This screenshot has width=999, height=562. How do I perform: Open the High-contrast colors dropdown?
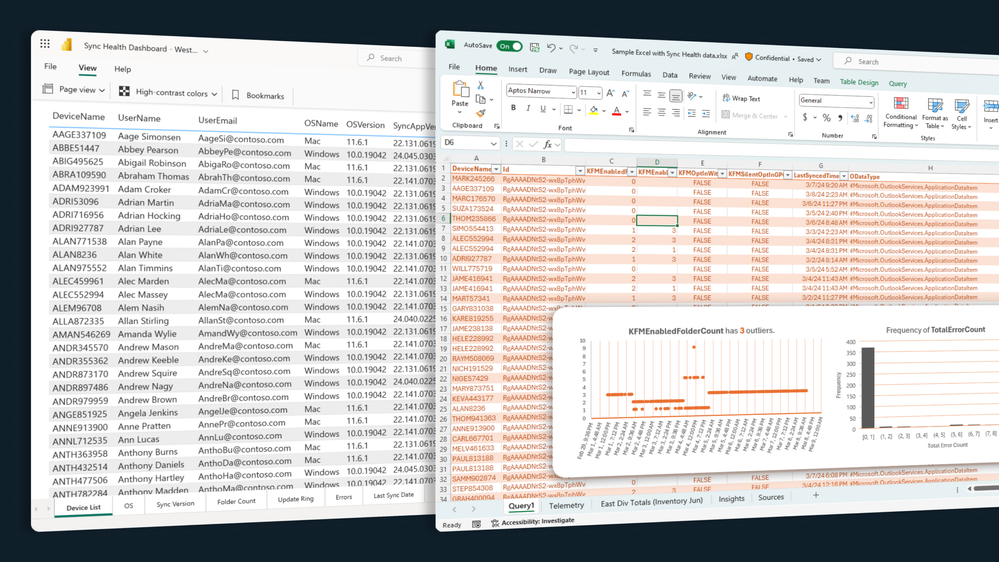click(x=168, y=92)
